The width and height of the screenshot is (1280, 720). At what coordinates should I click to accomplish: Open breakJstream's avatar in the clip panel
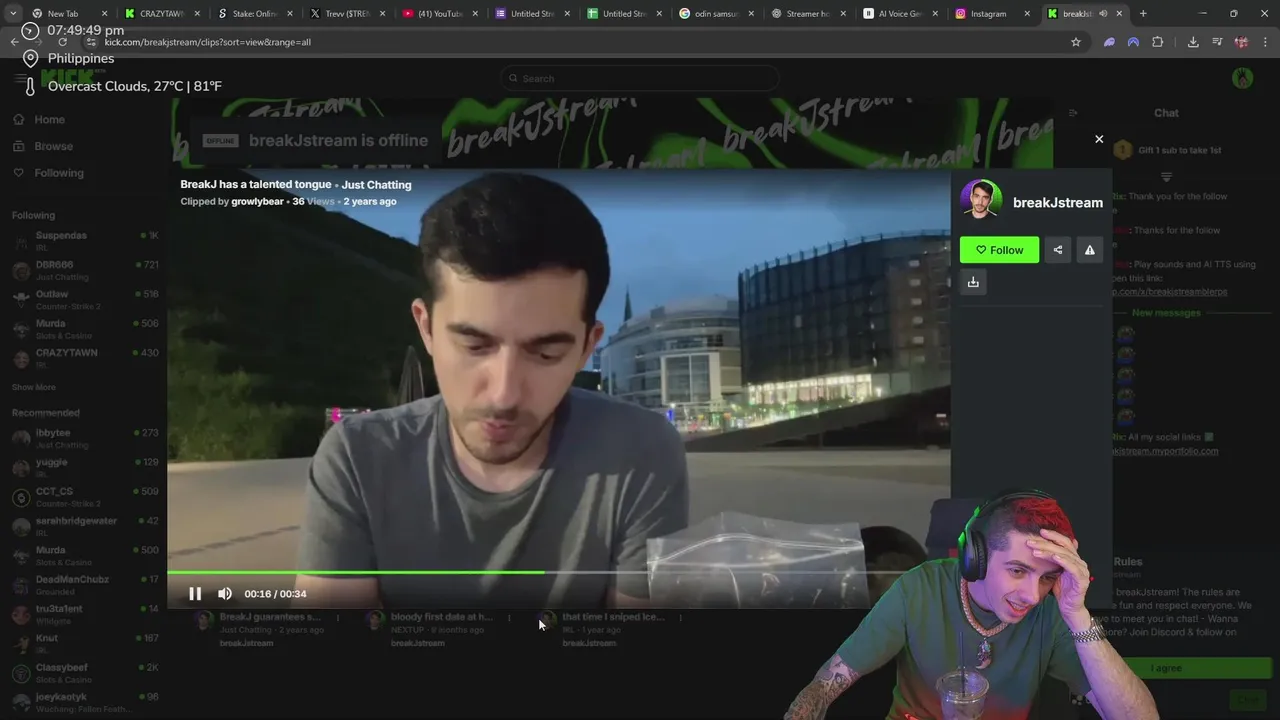pyautogui.click(x=981, y=200)
